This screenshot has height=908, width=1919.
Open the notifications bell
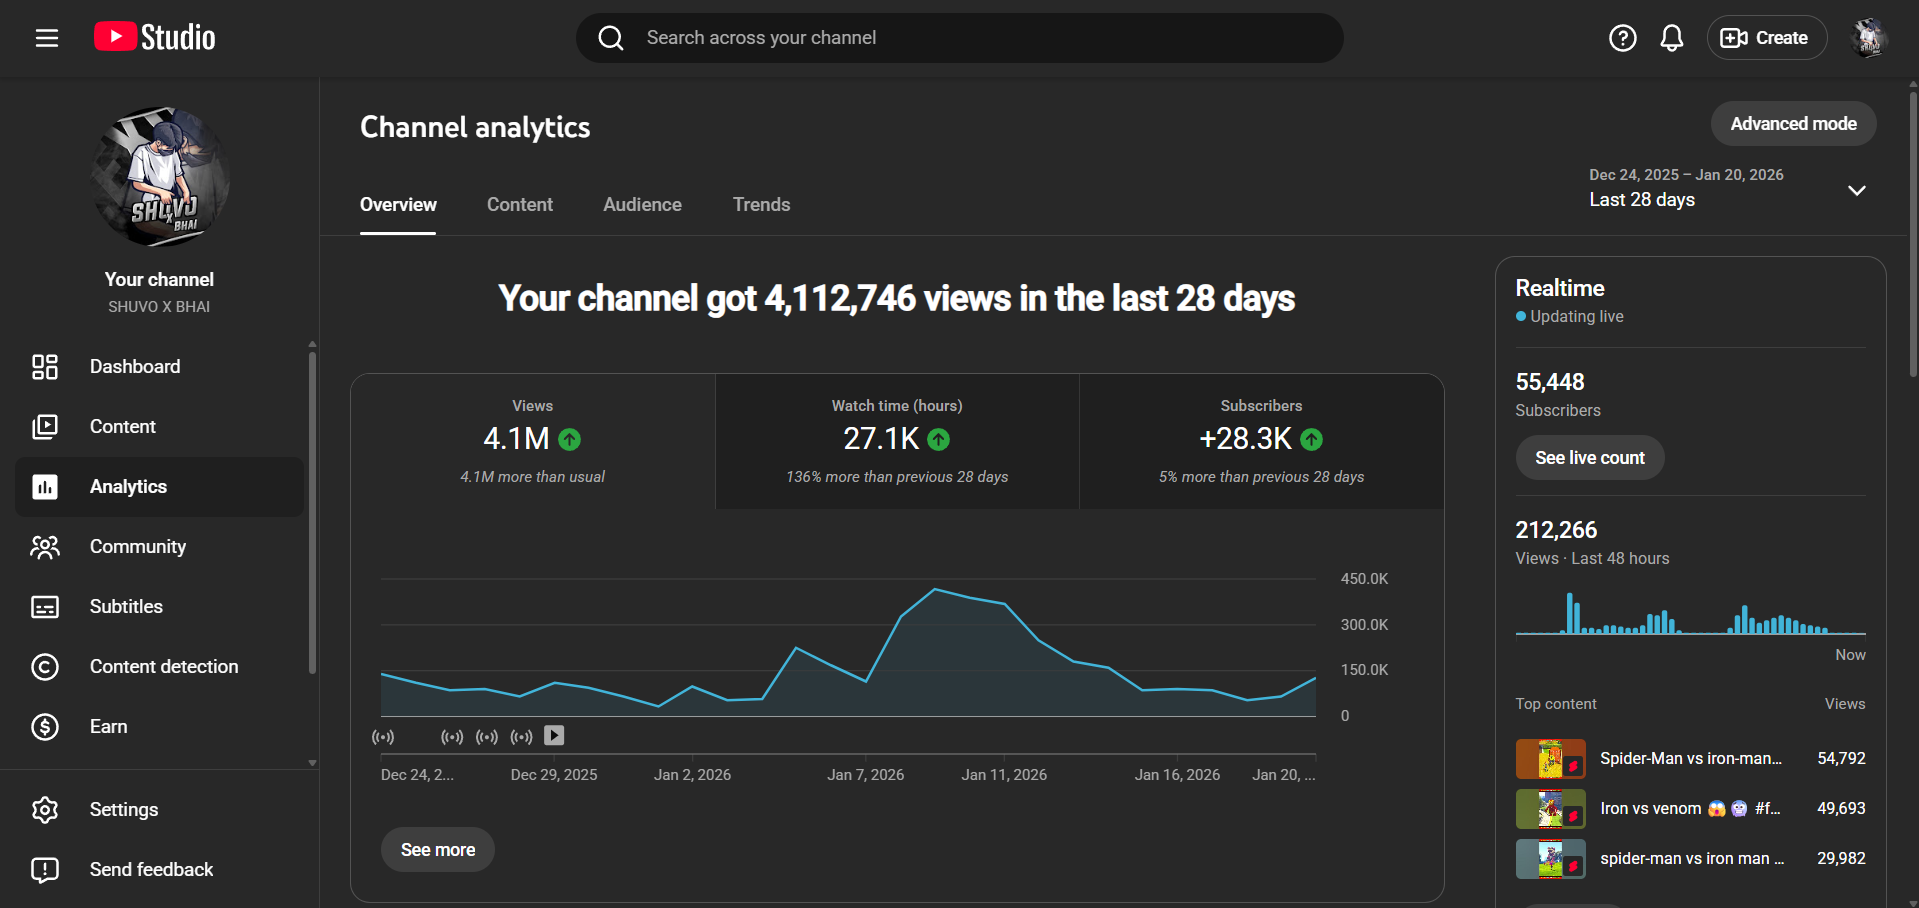(x=1671, y=38)
